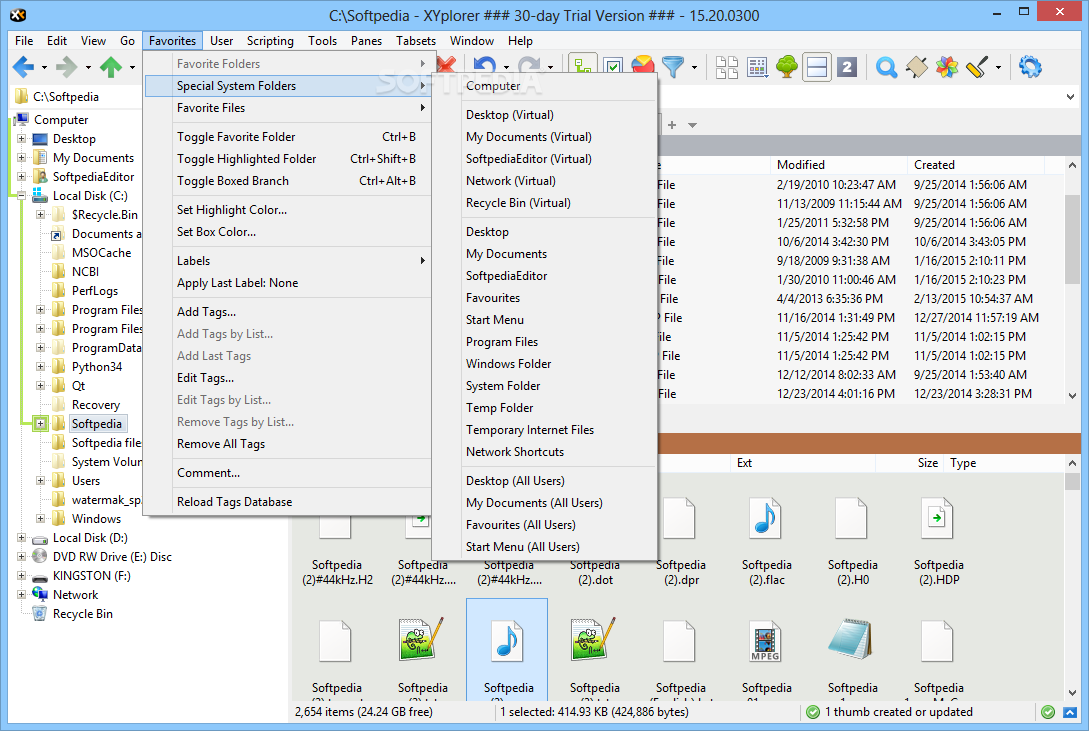The width and height of the screenshot is (1089, 731).
Task: Click the colorful pinwheel Color Filters icon
Action: point(947,67)
